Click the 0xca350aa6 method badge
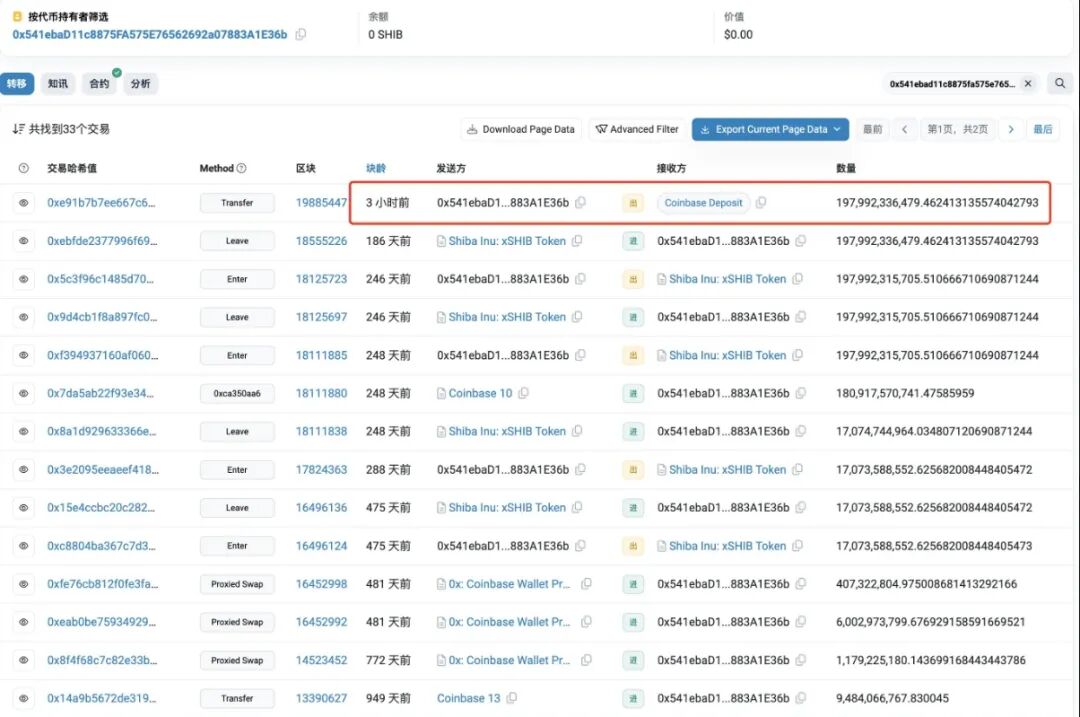The image size is (1080, 717). click(x=237, y=393)
